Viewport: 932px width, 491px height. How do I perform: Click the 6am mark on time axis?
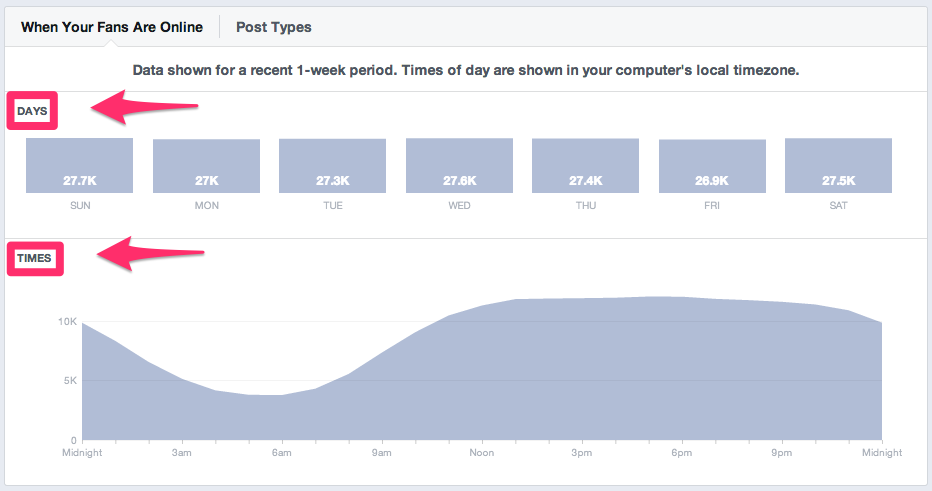281,453
